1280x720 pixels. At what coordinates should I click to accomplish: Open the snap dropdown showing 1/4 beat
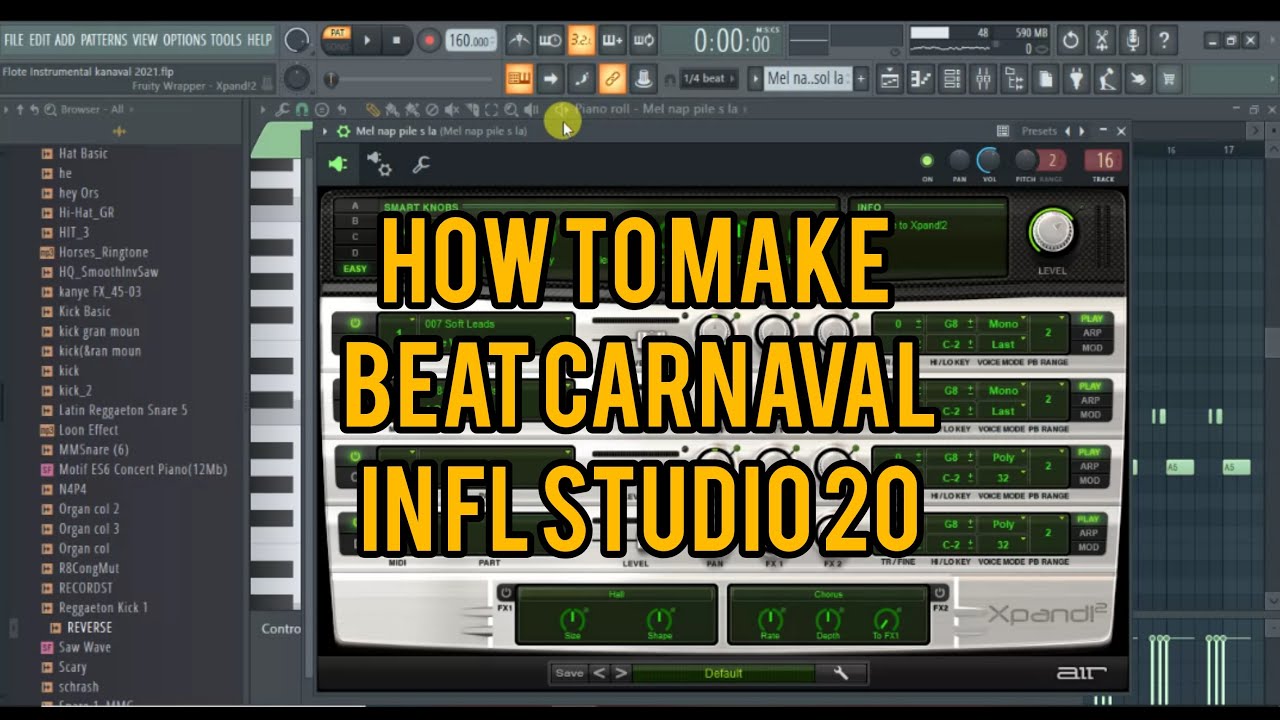709,78
